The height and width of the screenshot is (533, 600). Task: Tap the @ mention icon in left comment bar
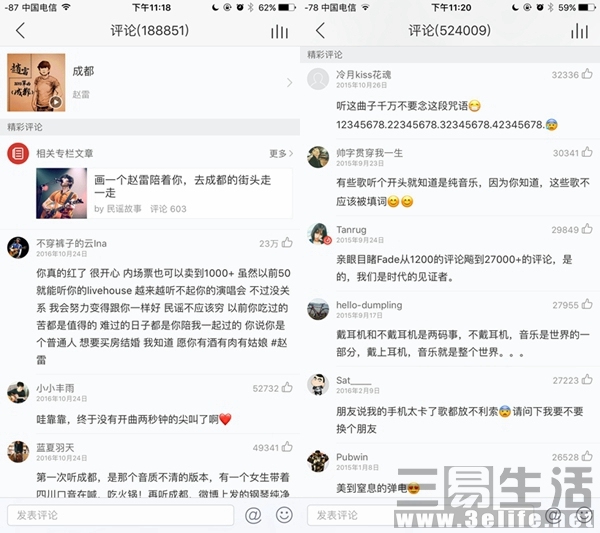click(x=253, y=515)
